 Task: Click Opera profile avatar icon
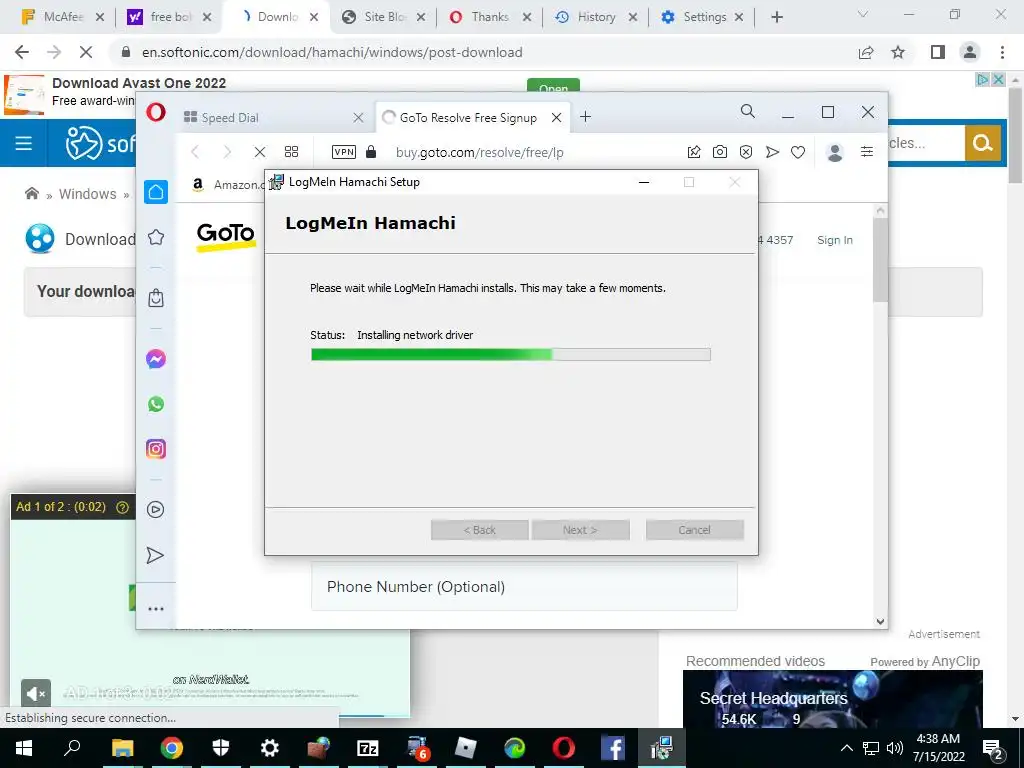point(835,152)
